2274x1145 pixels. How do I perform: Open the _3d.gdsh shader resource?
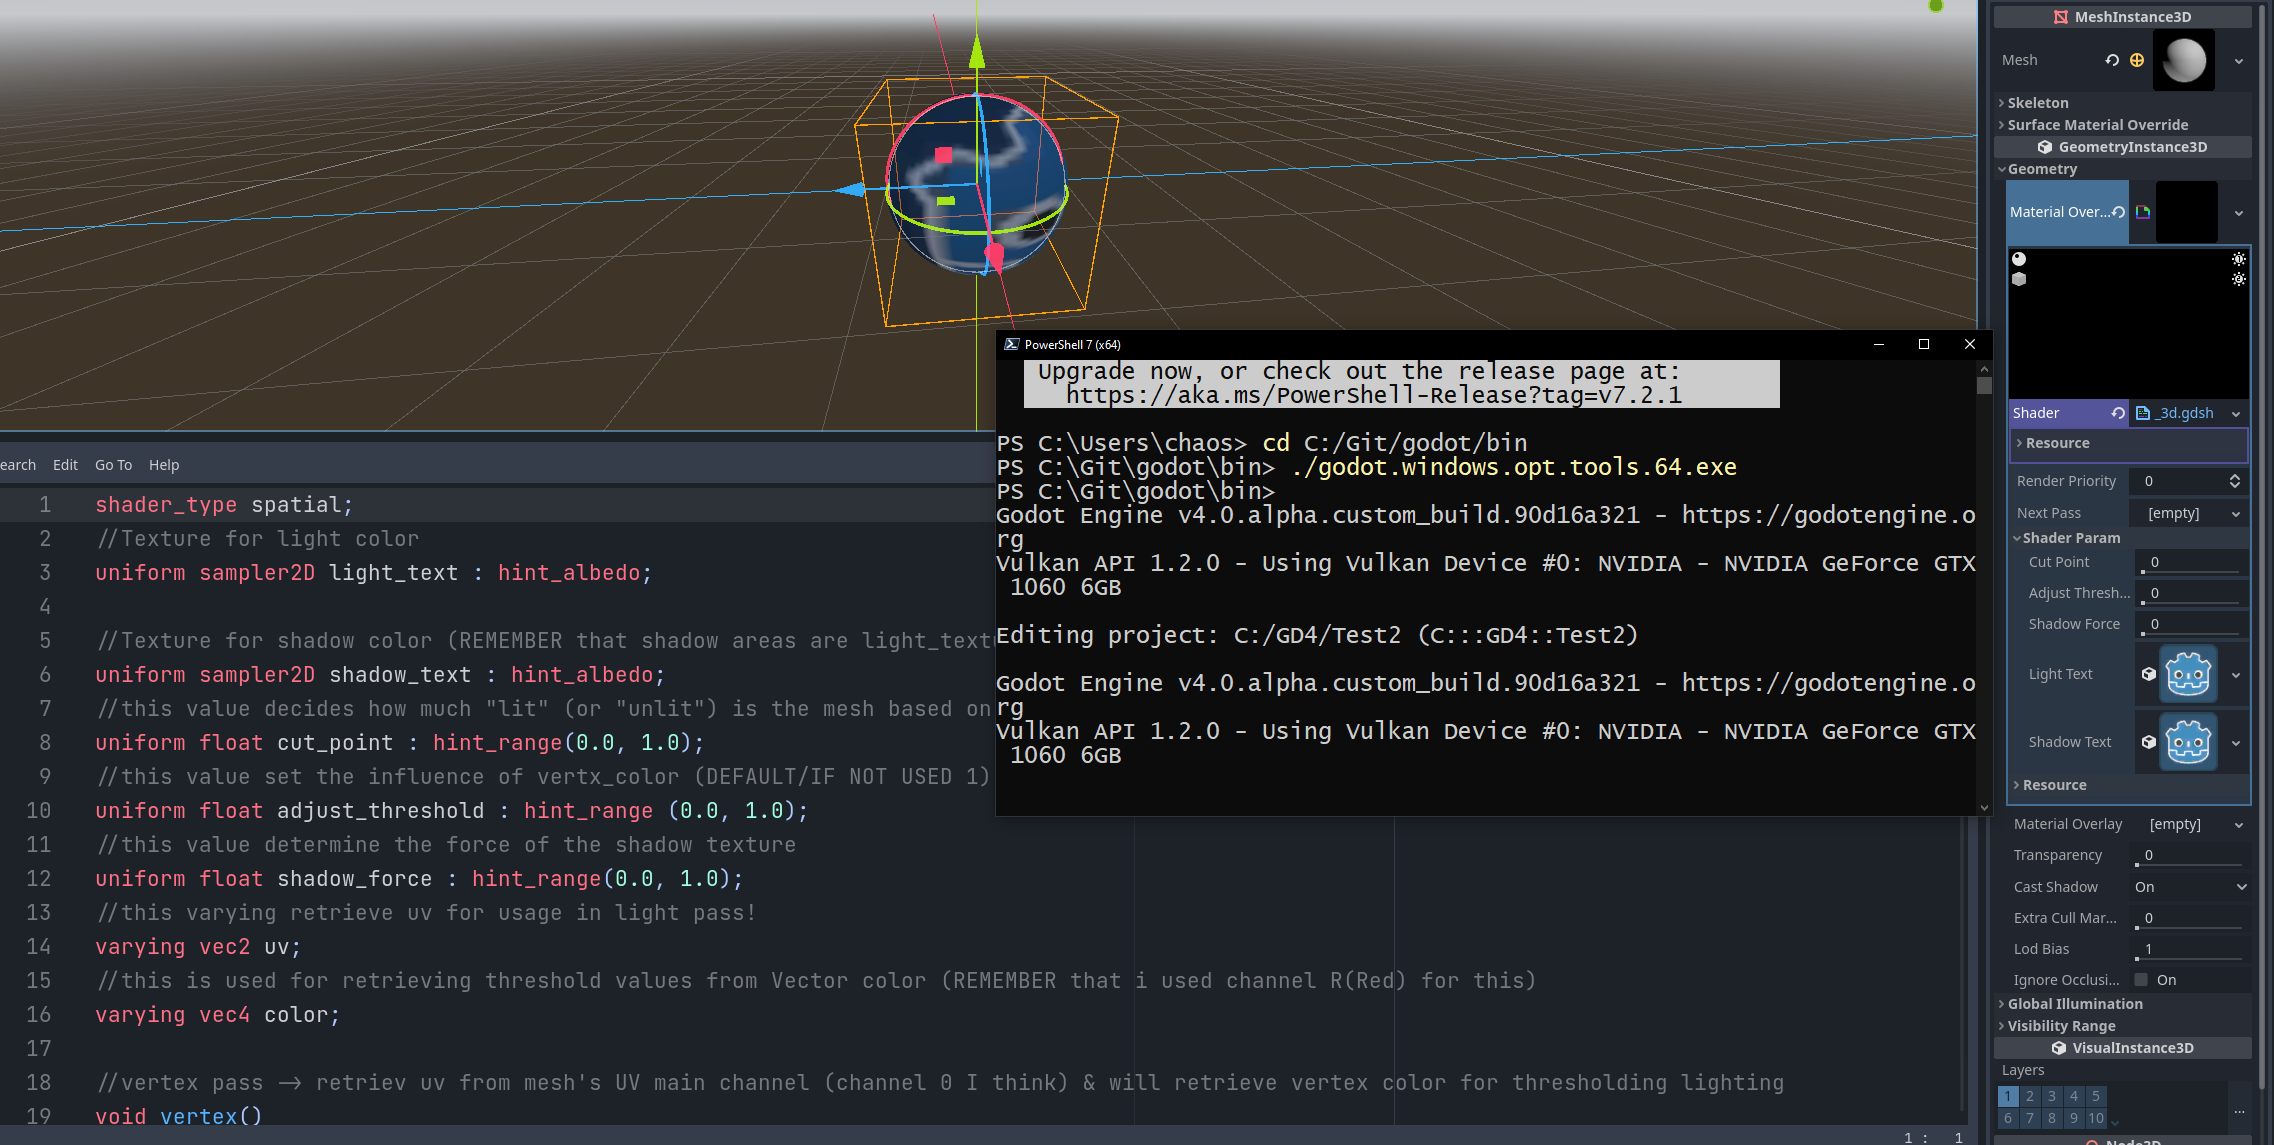tap(2180, 413)
